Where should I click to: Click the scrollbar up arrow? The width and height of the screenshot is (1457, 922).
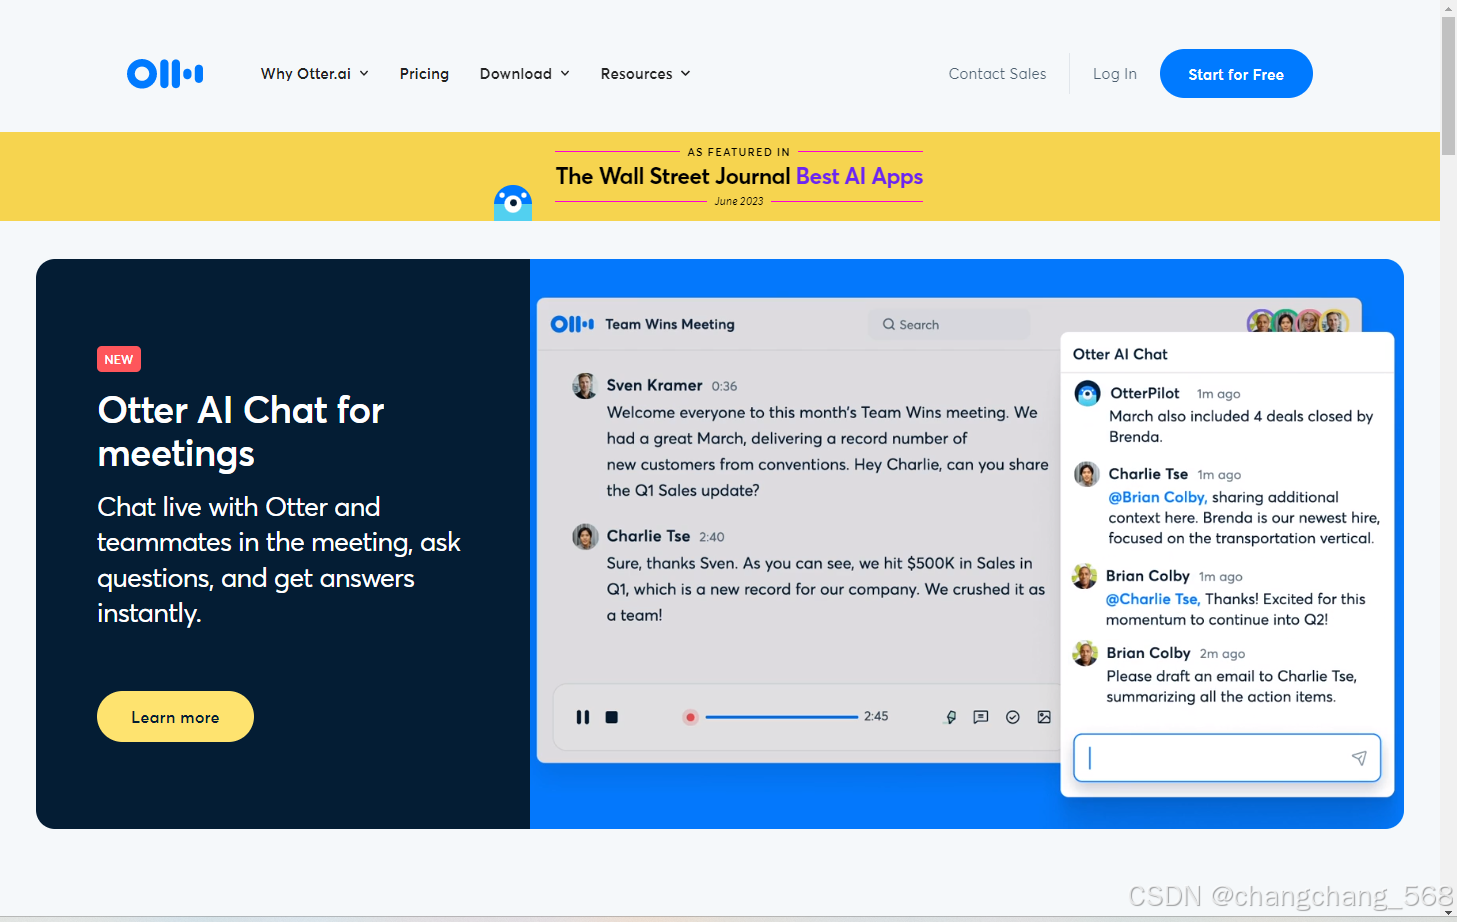coord(1448,8)
